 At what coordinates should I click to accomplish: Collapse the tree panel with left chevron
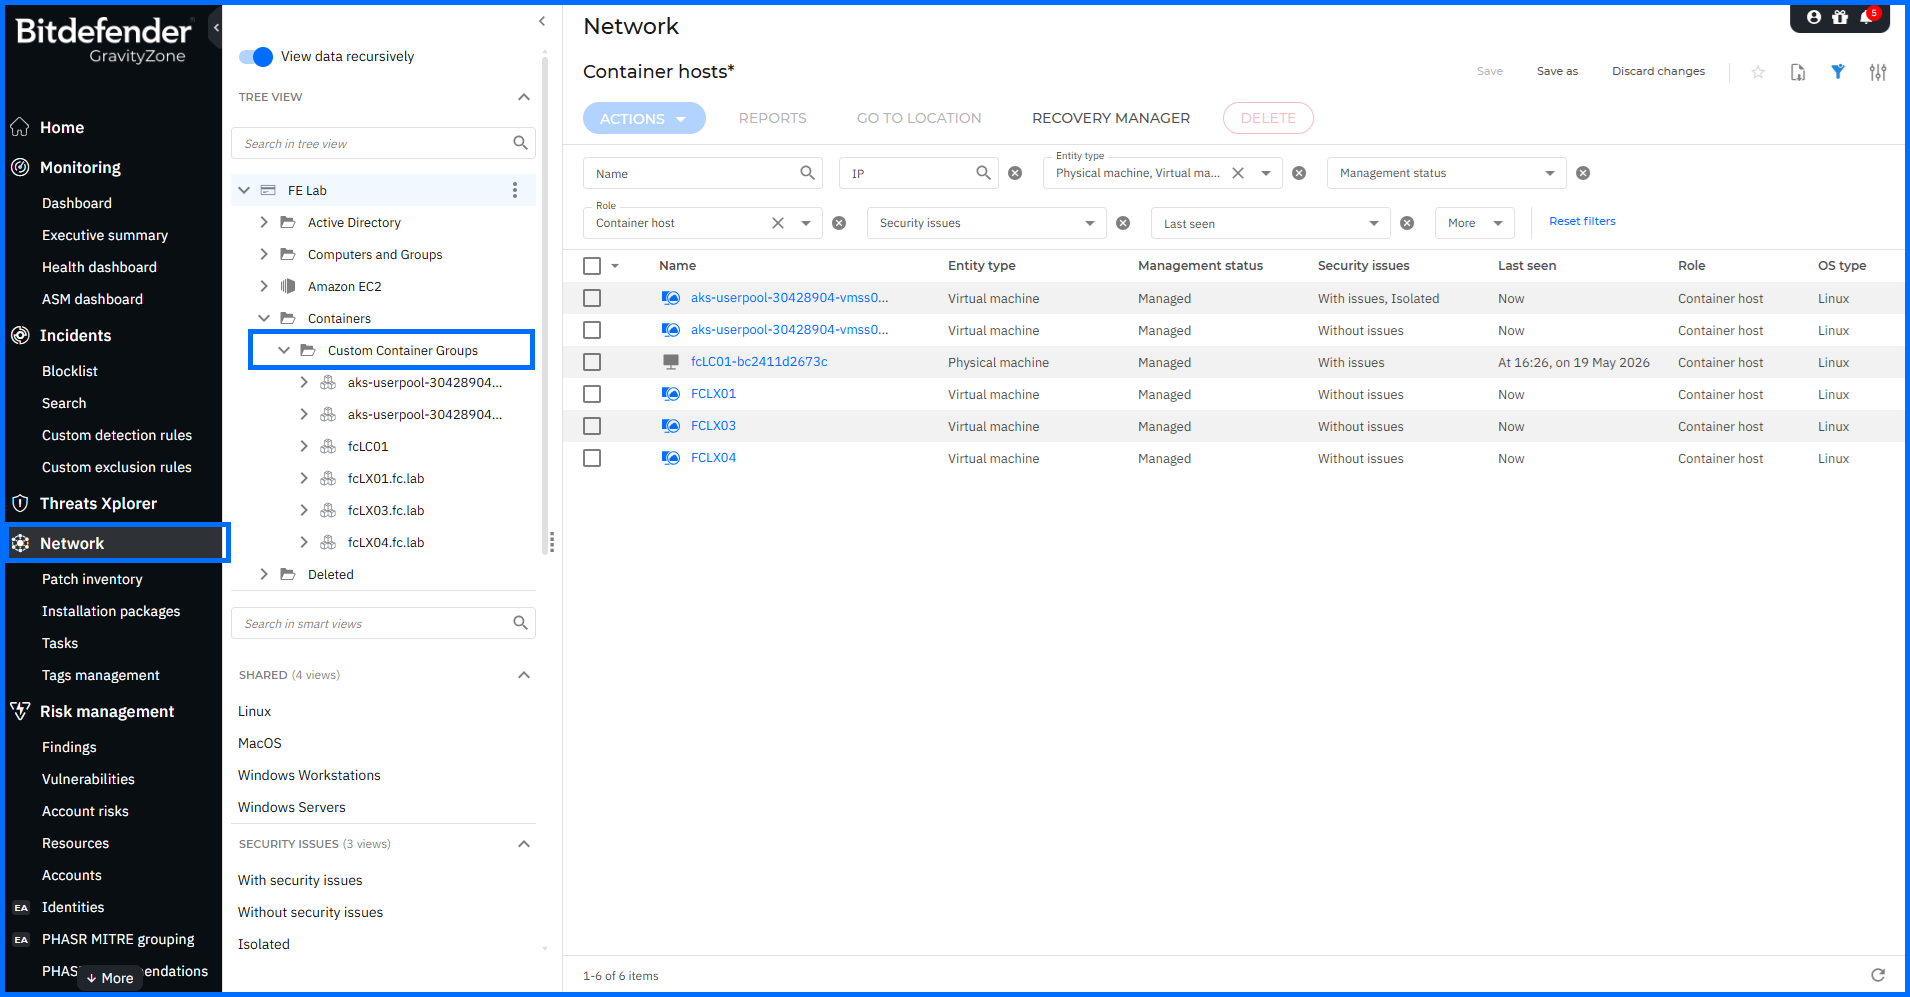click(x=542, y=21)
